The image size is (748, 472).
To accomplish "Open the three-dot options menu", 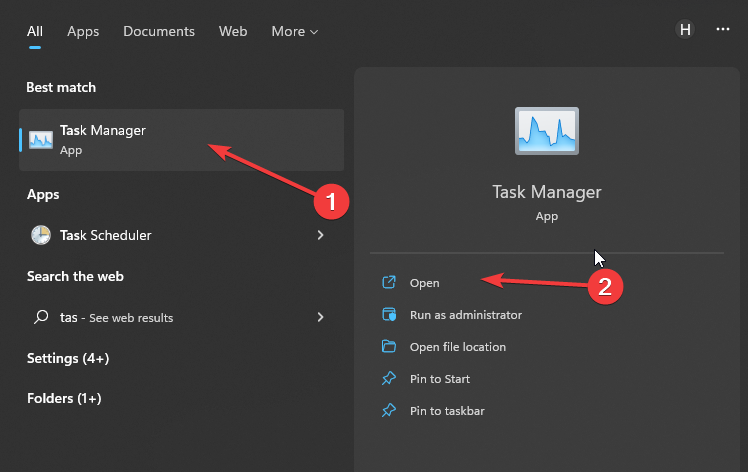I will click(723, 30).
